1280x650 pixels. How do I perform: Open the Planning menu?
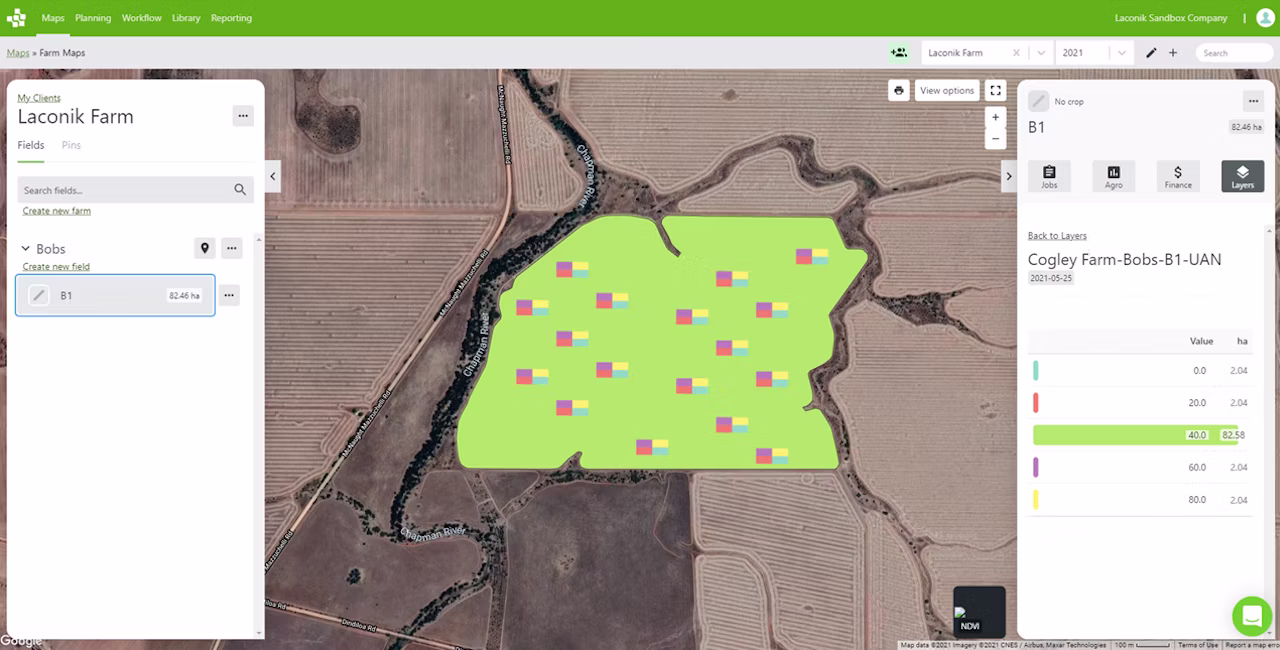click(93, 18)
